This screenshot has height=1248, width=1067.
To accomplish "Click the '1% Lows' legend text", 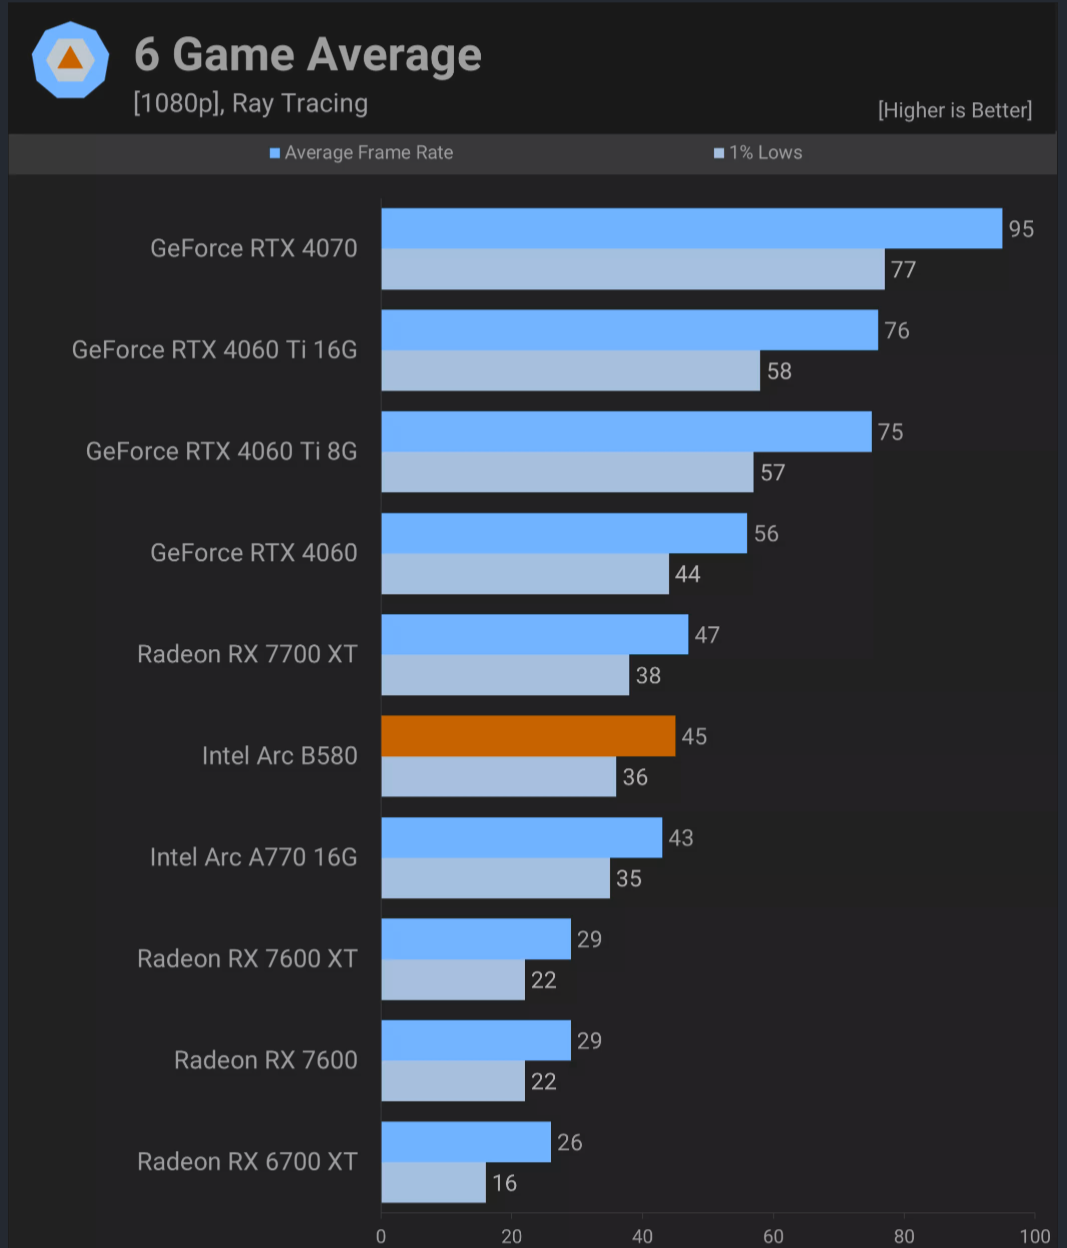I will pos(765,153).
